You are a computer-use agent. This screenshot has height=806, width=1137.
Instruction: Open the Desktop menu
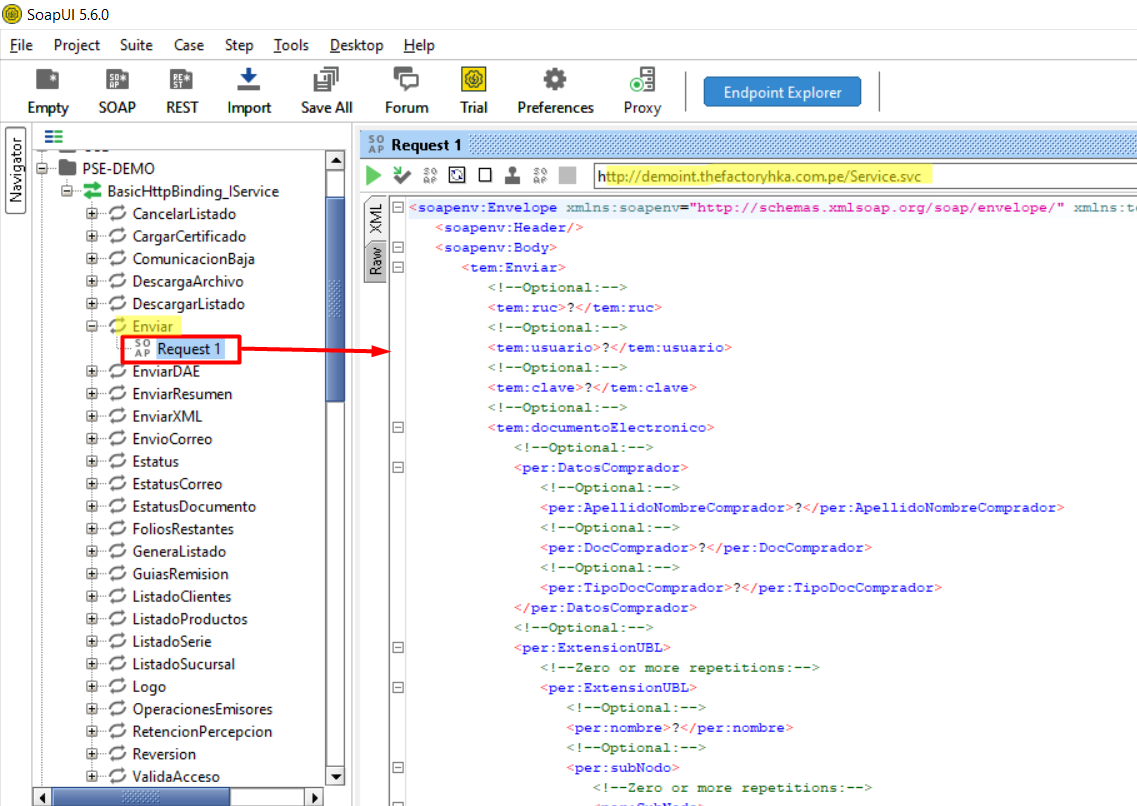356,45
